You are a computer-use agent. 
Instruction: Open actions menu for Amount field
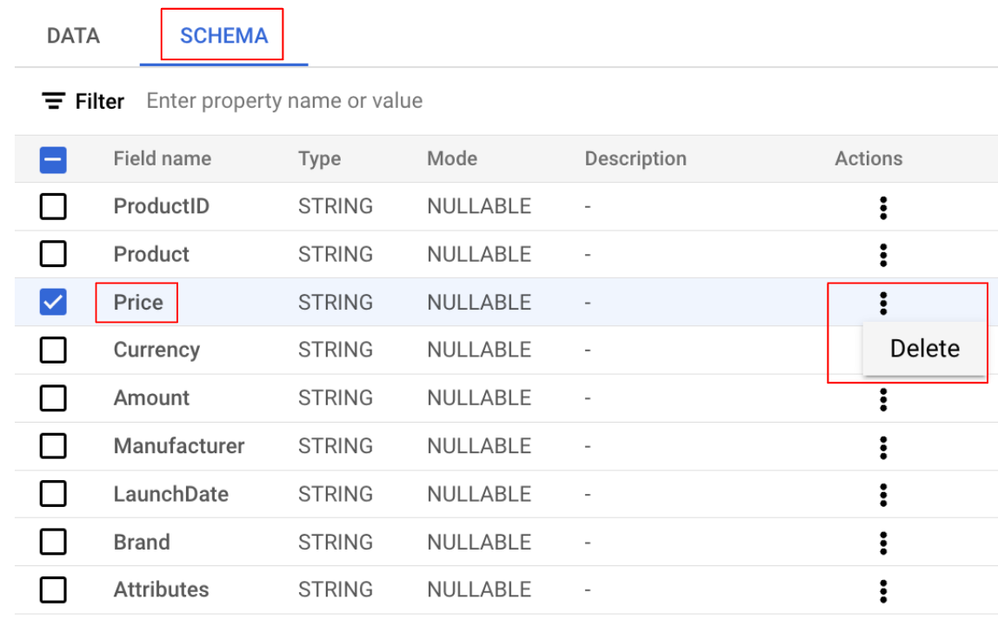883,399
